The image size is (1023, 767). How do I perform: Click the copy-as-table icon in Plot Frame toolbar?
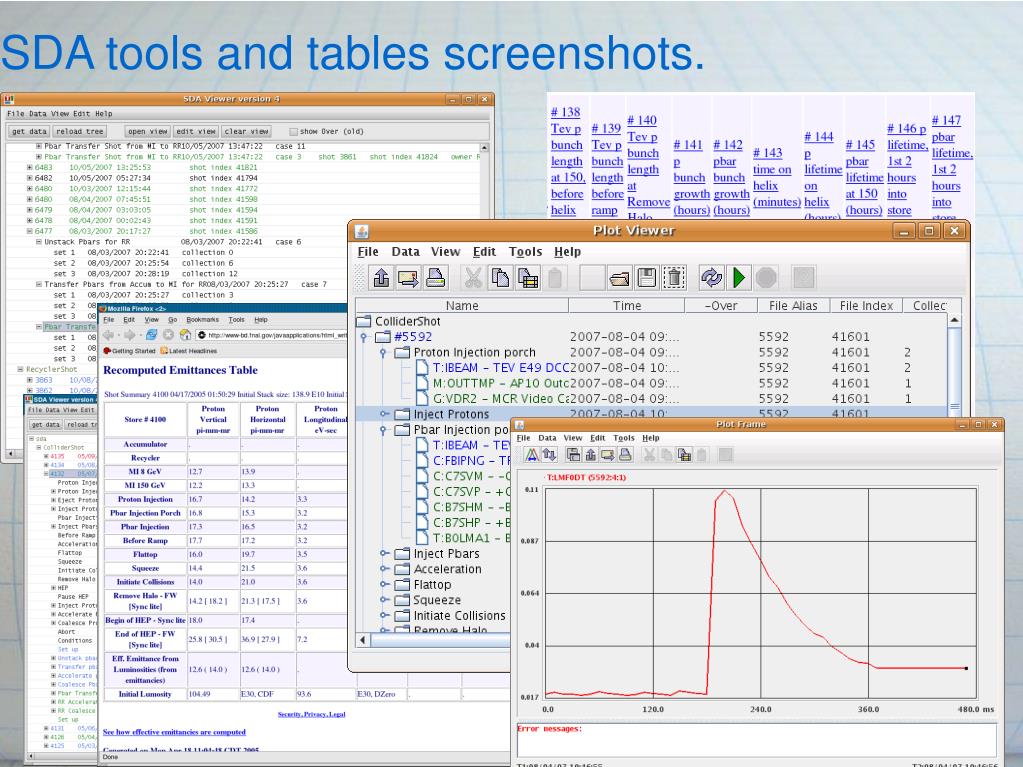click(684, 455)
